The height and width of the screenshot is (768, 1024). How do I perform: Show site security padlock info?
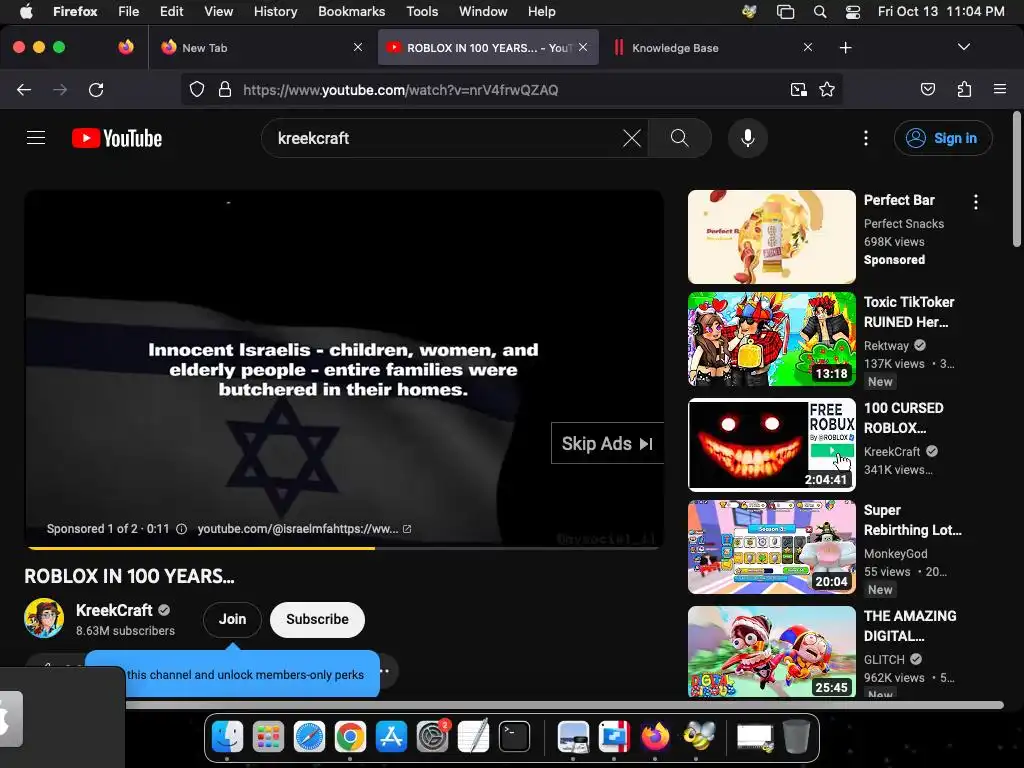coord(225,89)
